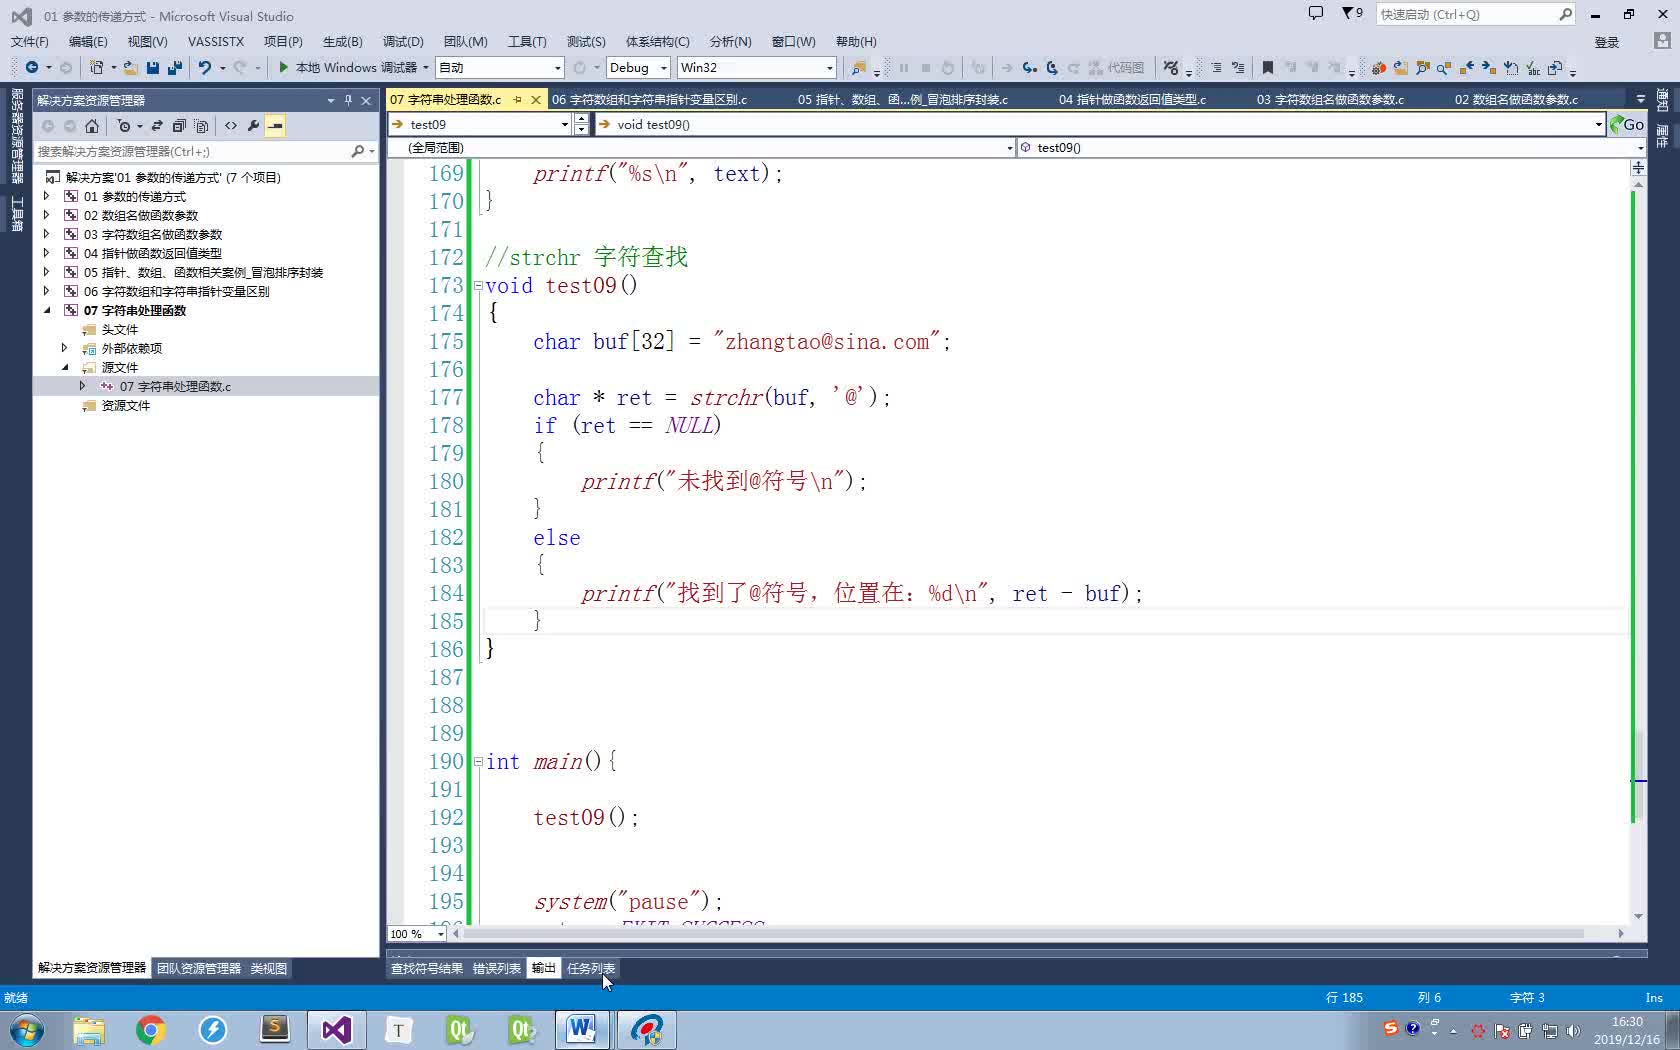This screenshot has width=1680, height=1050.
Task: Undo the last edit with the undo arrow
Action: (x=205, y=67)
